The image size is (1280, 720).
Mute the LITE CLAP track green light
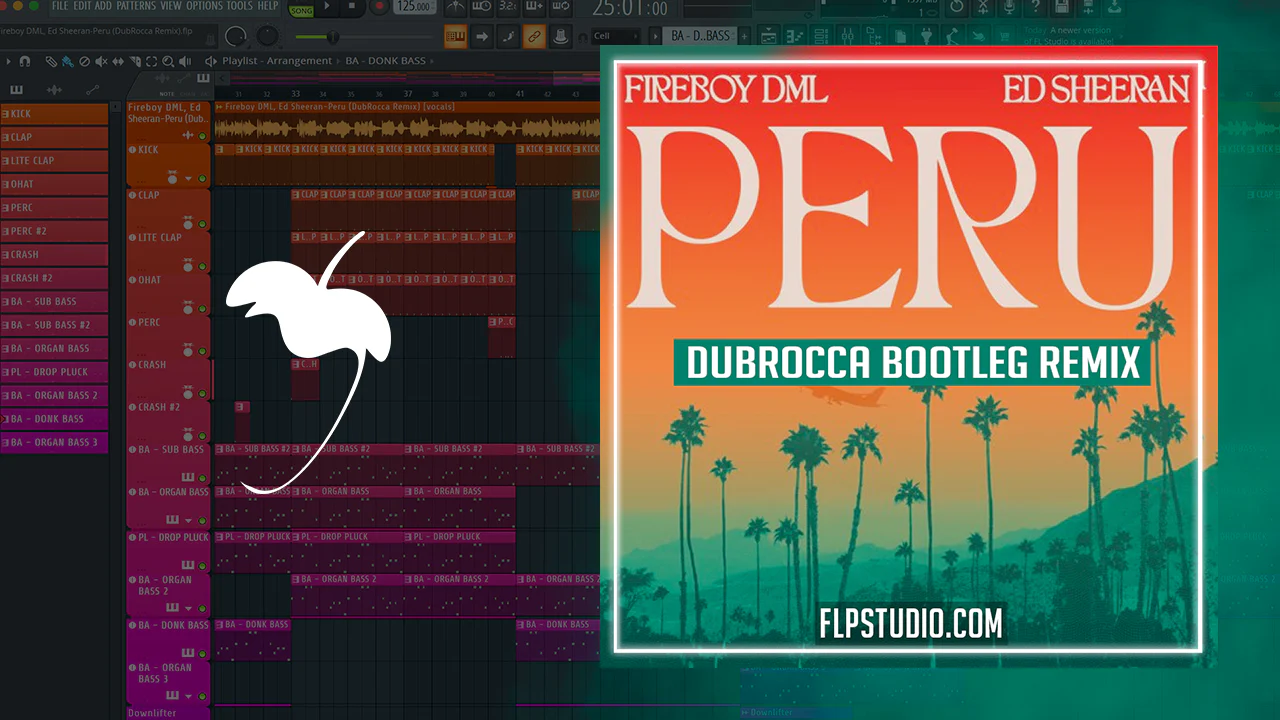pos(202,267)
